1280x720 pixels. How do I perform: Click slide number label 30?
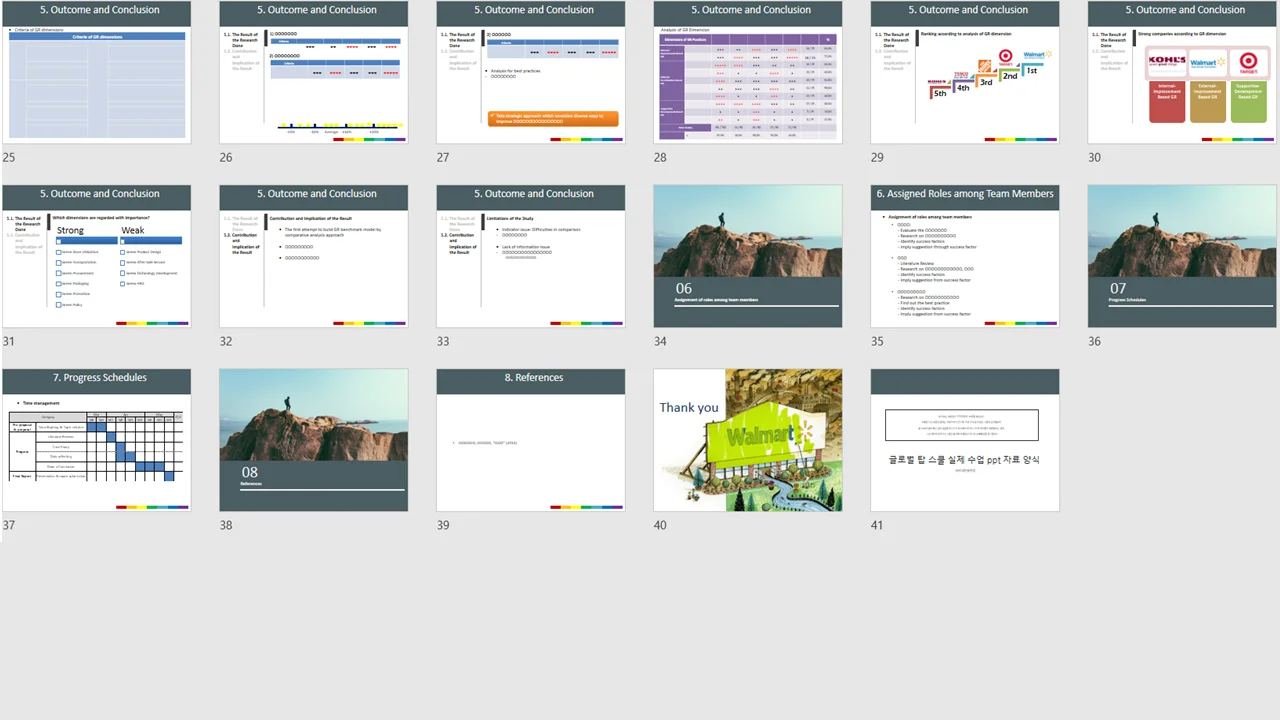coord(1094,157)
